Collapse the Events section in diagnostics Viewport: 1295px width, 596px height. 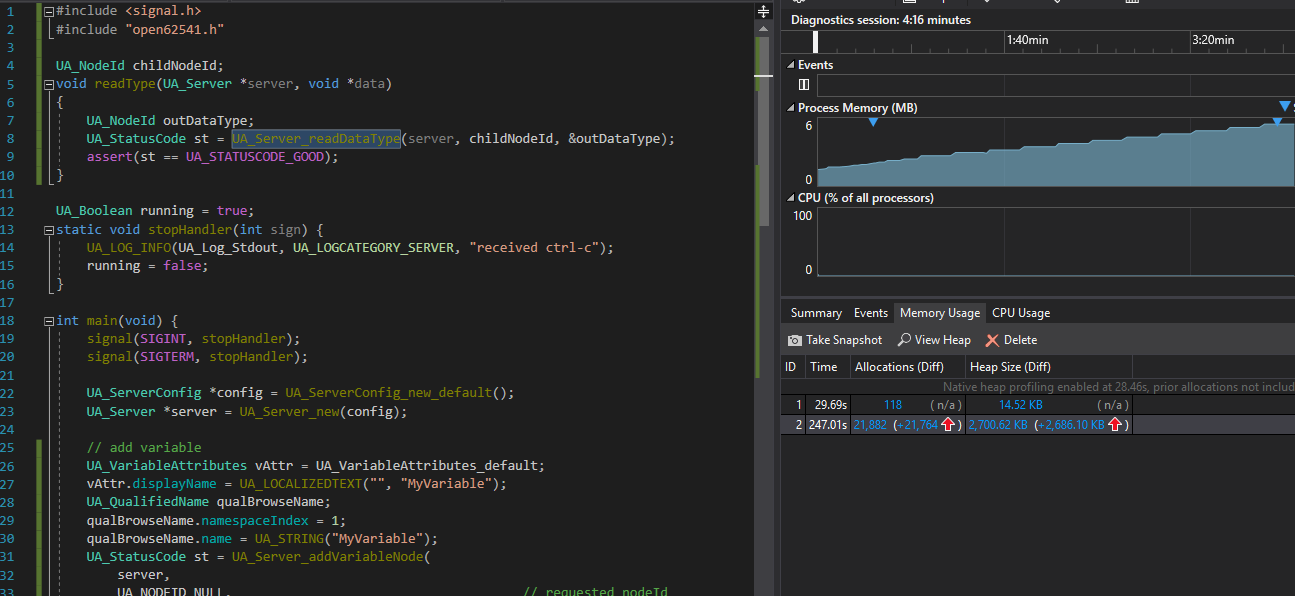[x=790, y=65]
